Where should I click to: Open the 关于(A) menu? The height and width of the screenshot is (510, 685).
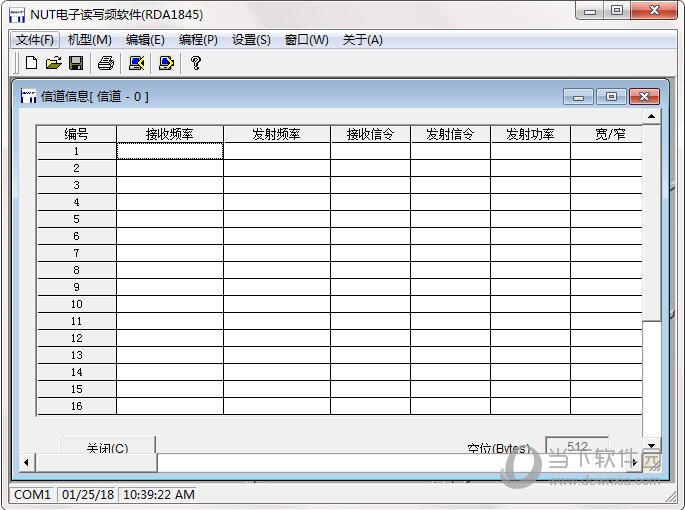pos(363,40)
